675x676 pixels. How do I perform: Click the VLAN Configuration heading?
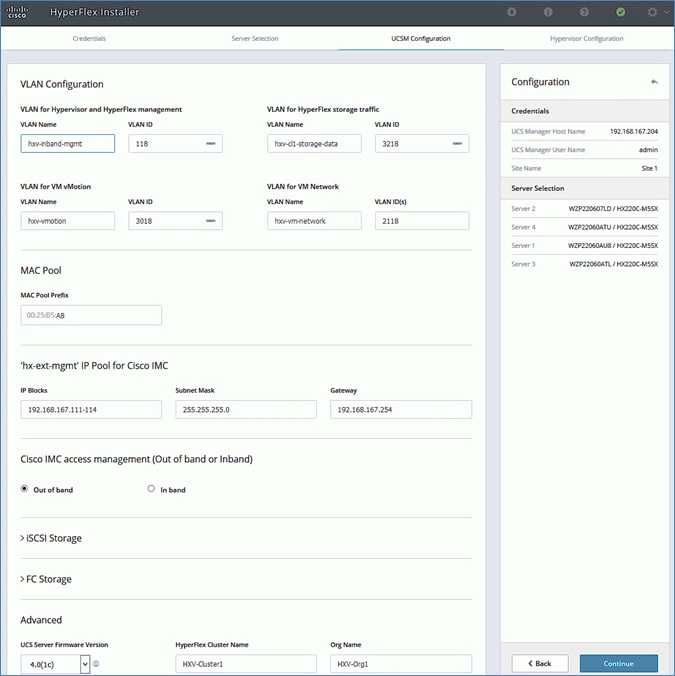[x=62, y=84]
